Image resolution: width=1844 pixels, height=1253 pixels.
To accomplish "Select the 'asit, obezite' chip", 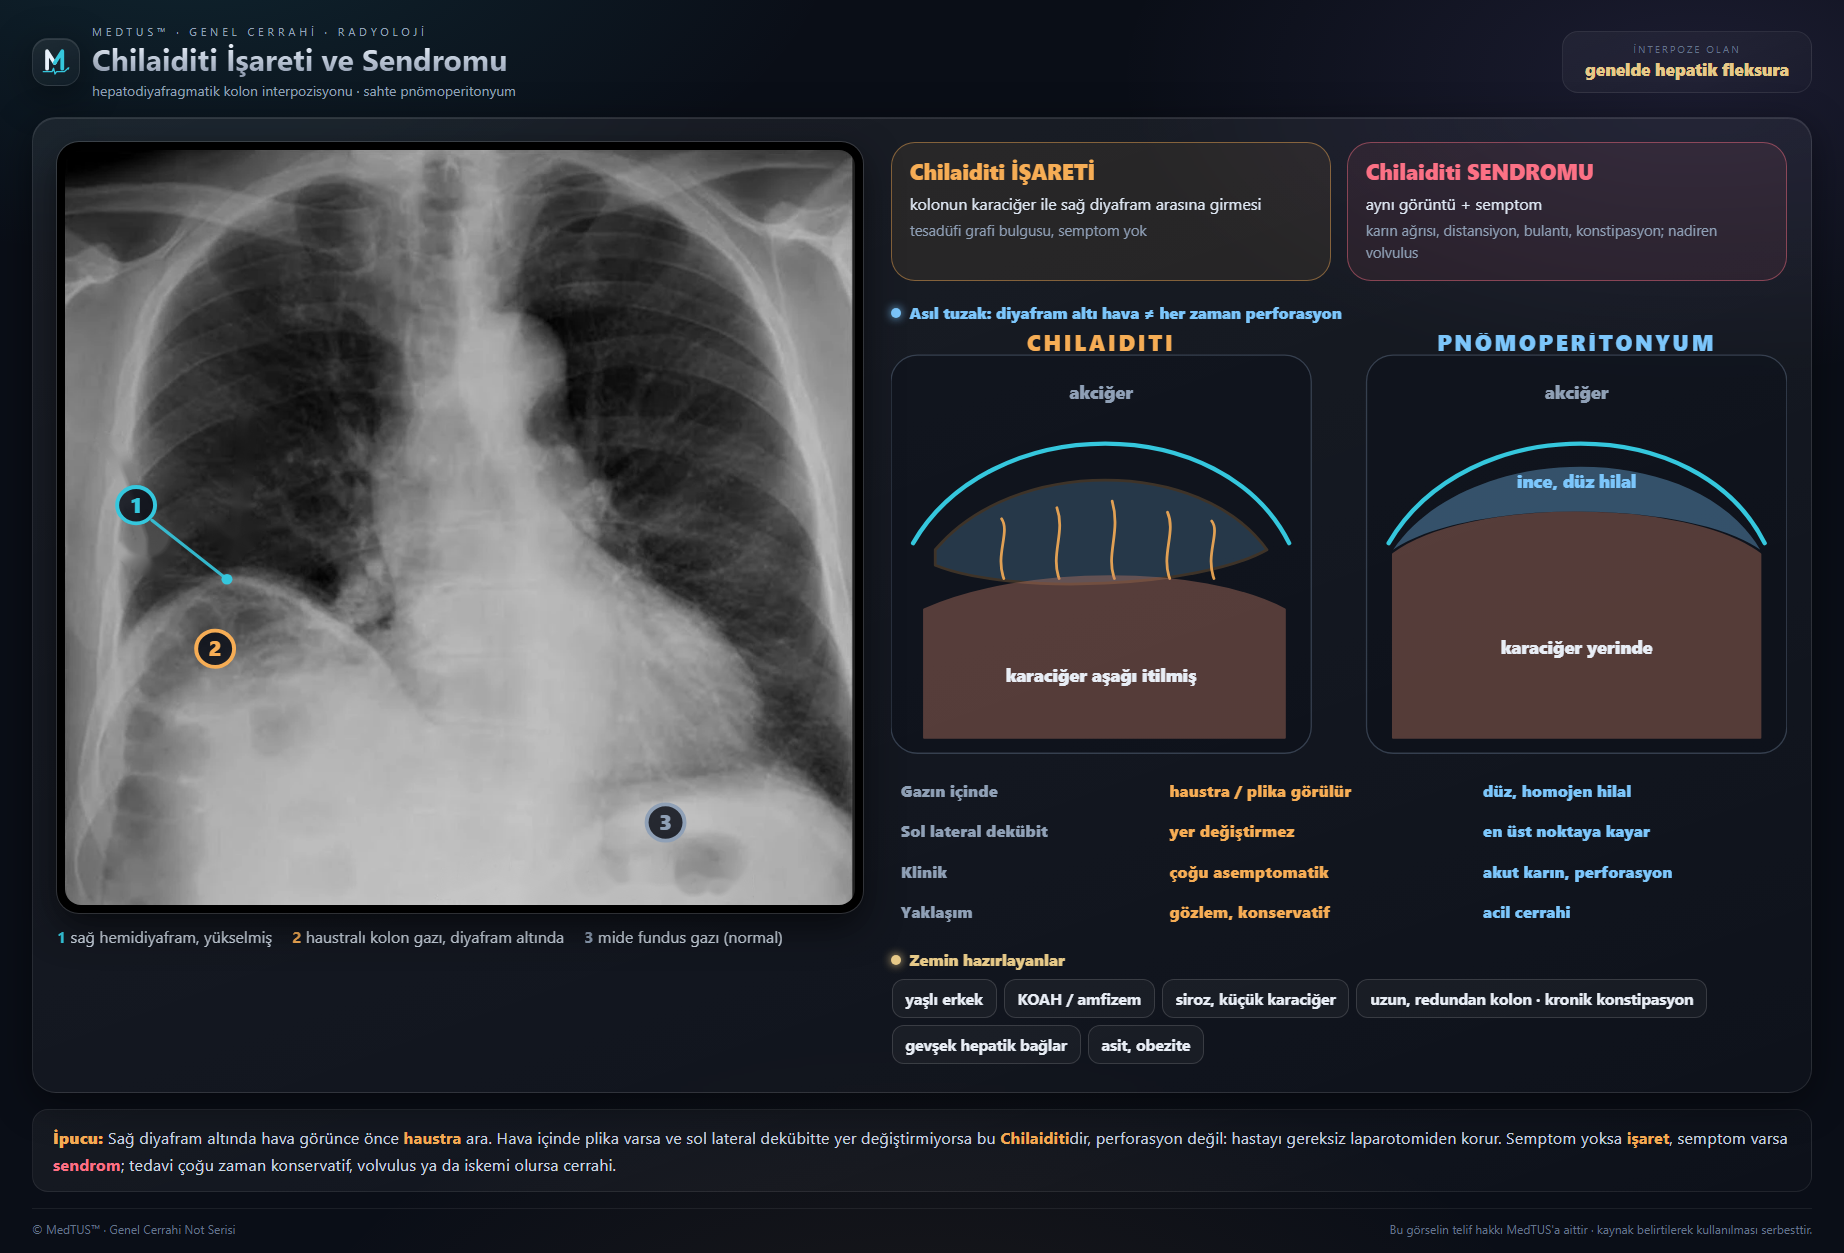I will click(x=1145, y=1045).
